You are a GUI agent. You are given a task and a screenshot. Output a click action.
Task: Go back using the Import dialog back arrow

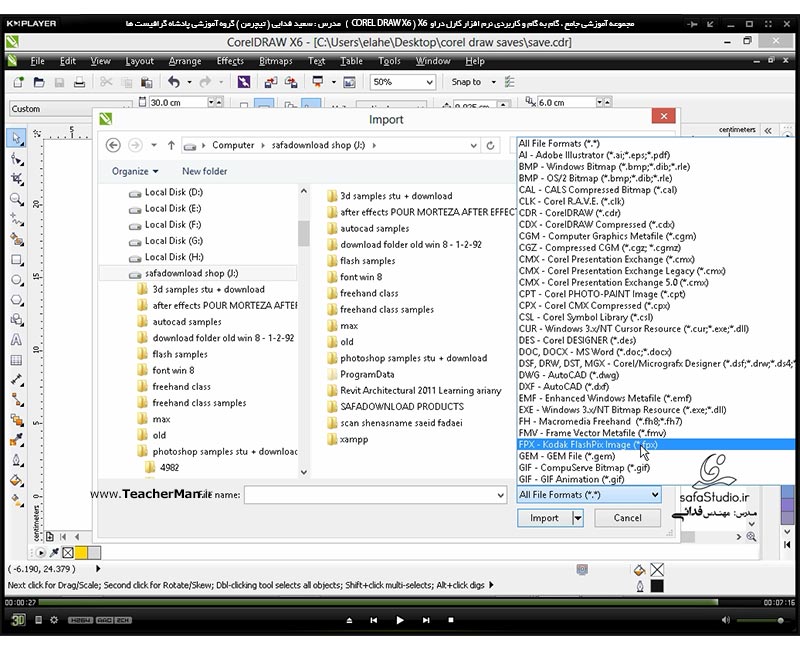[113, 145]
